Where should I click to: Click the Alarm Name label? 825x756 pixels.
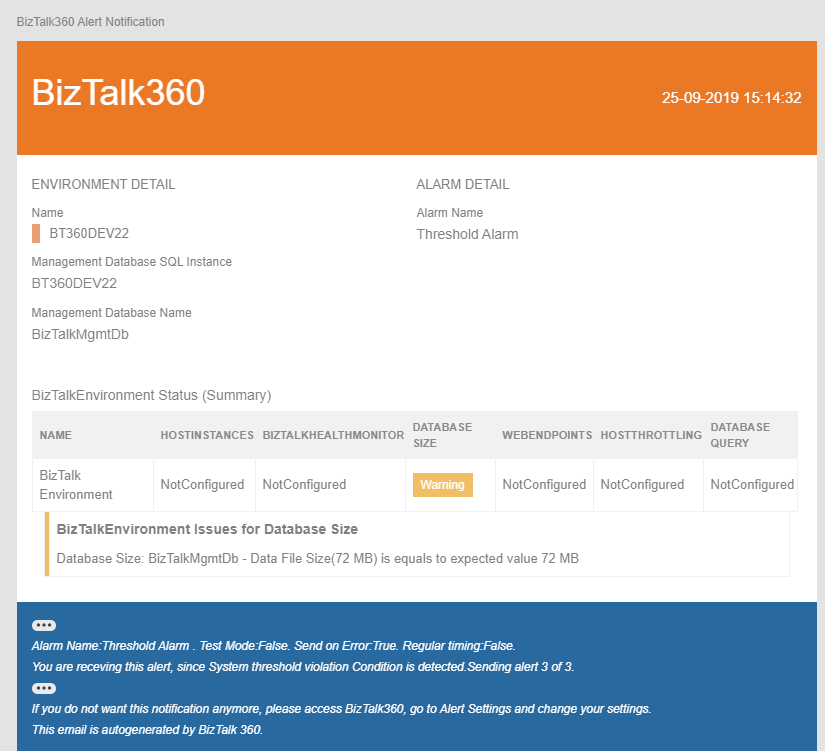(450, 213)
